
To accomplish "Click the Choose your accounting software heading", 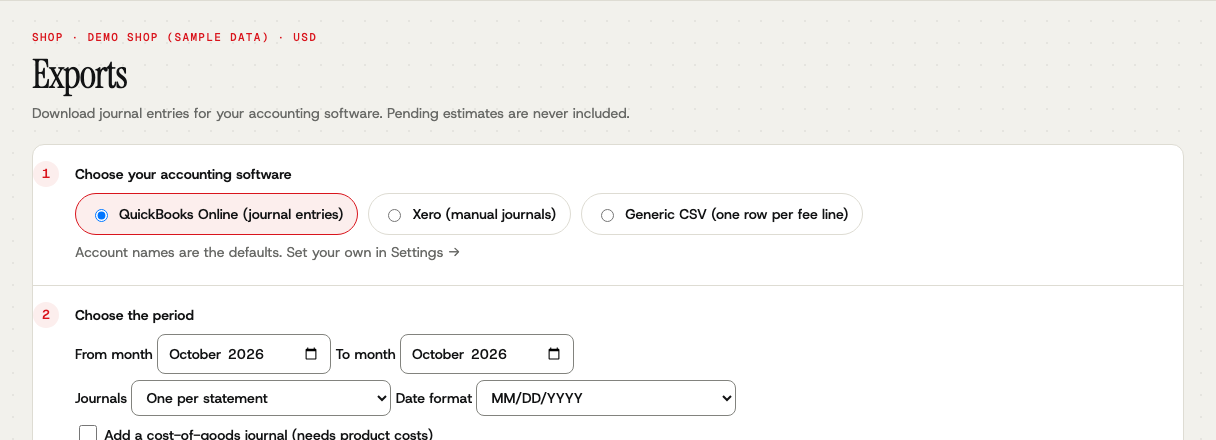I will point(183,174).
